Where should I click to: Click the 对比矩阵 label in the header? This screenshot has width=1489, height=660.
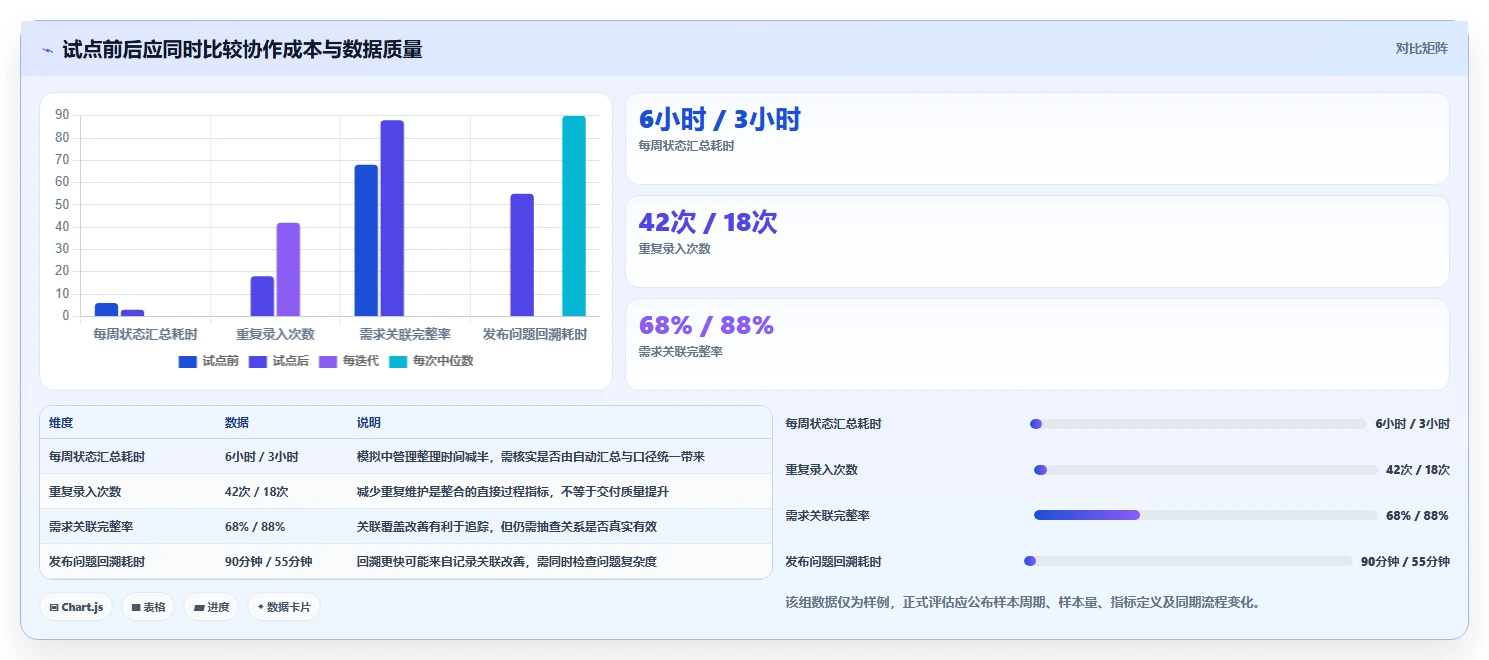coord(1421,48)
